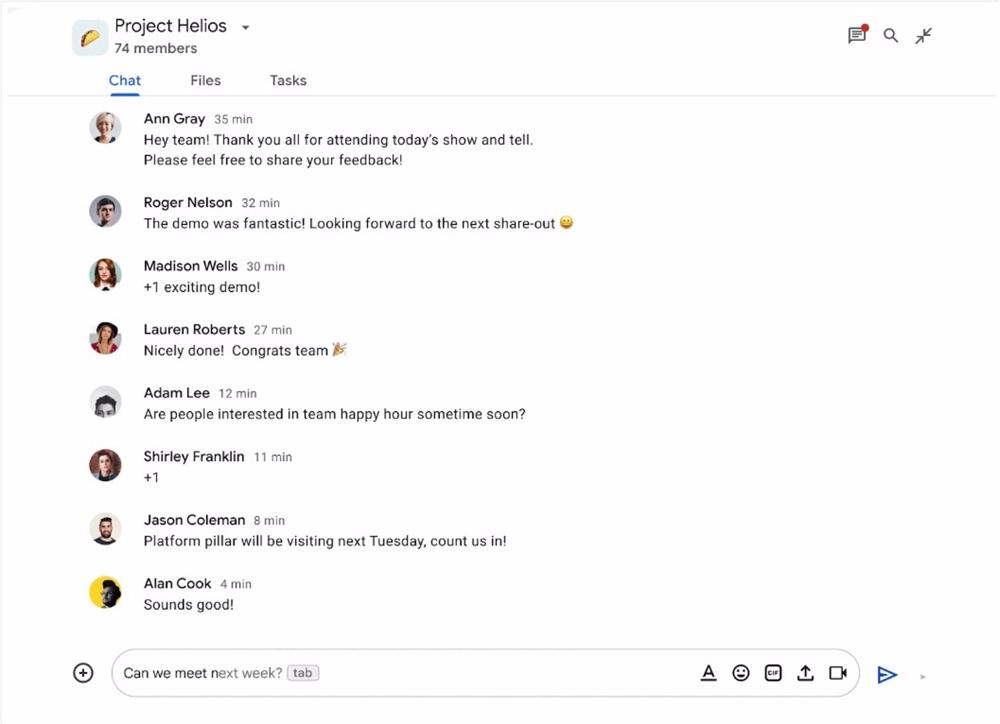
Task: Click Alan Cook's profile avatar
Action: [105, 592]
